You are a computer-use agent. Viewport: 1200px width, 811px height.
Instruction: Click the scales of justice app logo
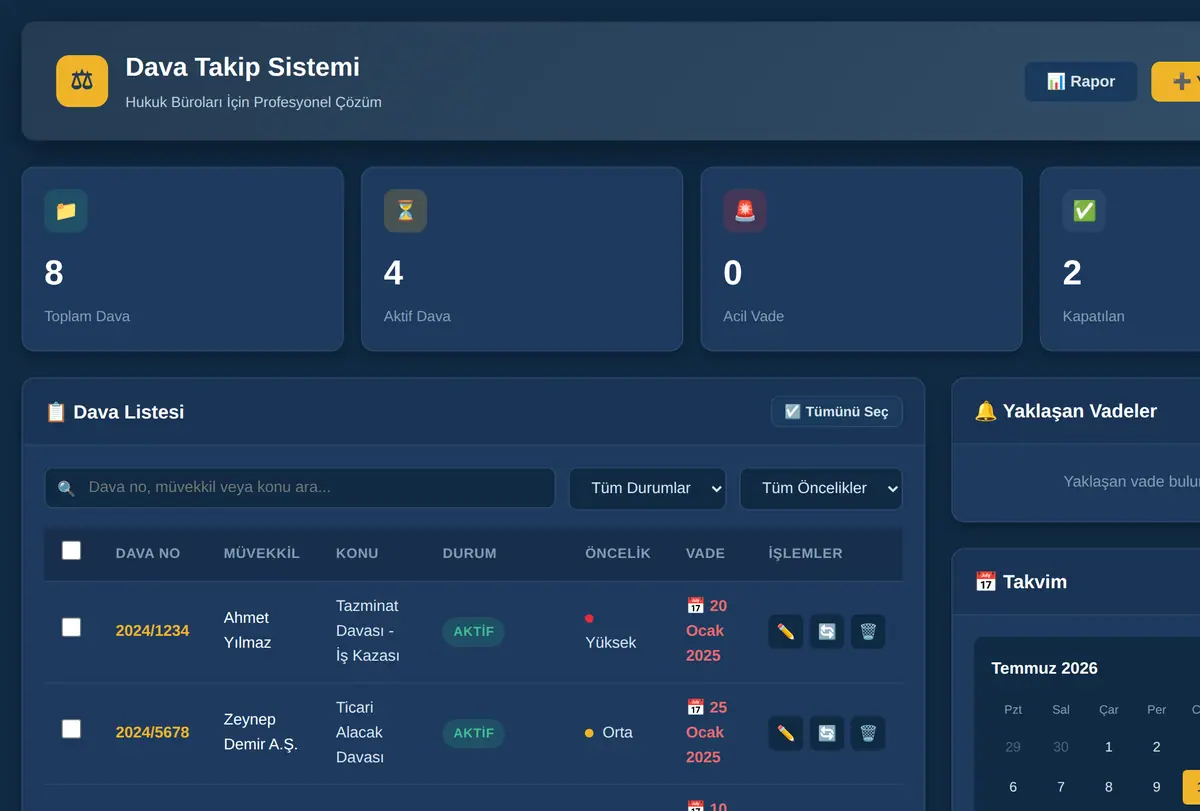point(82,81)
